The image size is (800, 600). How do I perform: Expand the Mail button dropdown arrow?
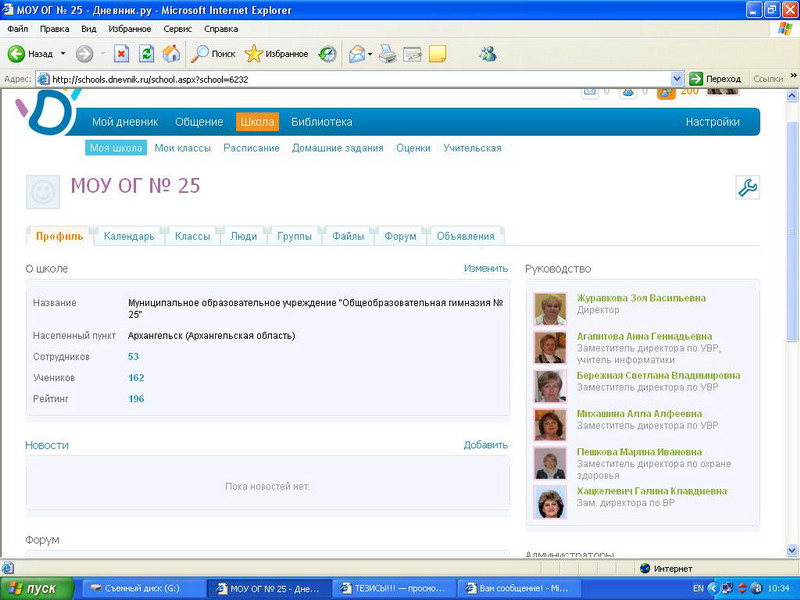pos(370,54)
